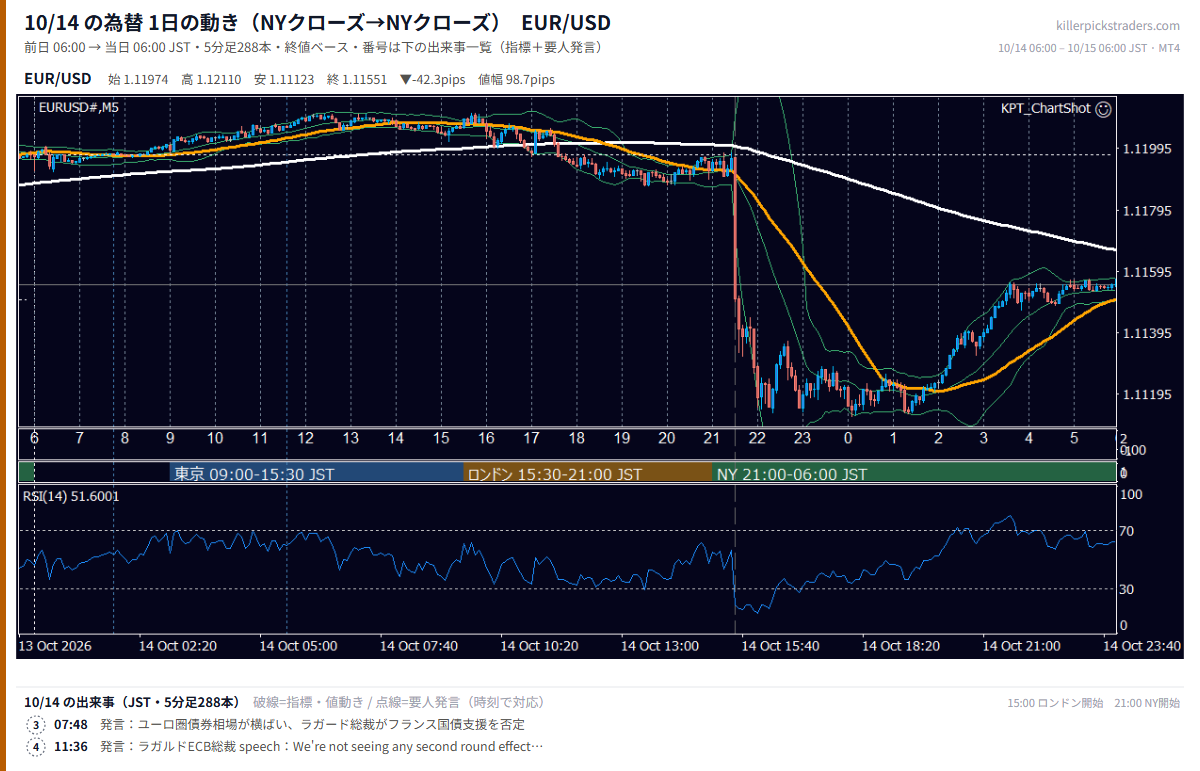This screenshot has height=771, width=1200.
Task: Click the 14 Oct 05:00 time label
Action: click(x=298, y=646)
